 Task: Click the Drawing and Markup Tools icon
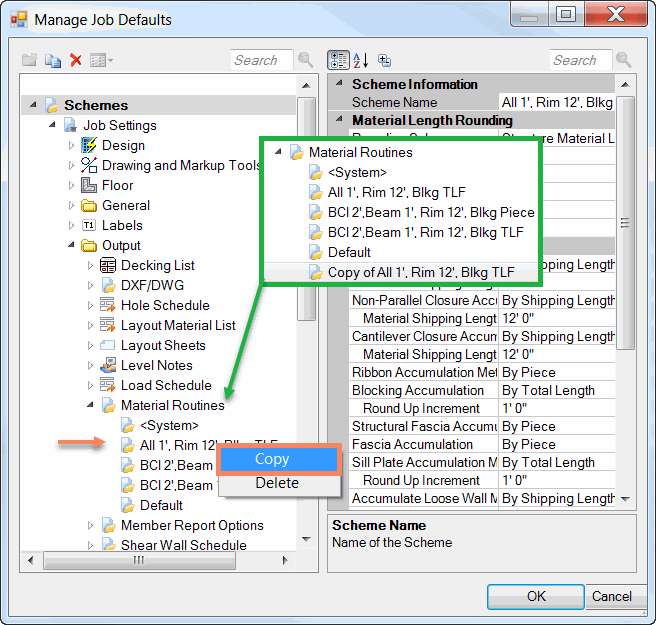[x=89, y=165]
